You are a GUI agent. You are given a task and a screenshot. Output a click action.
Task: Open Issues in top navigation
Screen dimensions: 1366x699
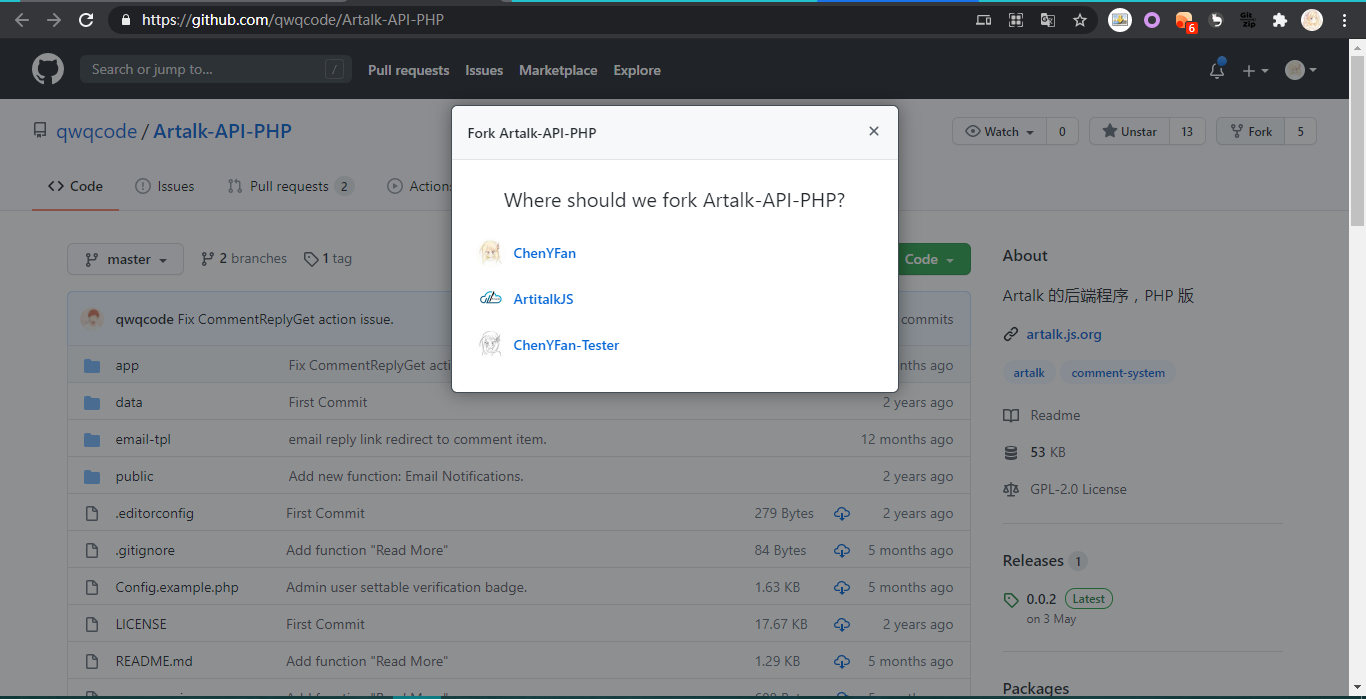click(484, 70)
